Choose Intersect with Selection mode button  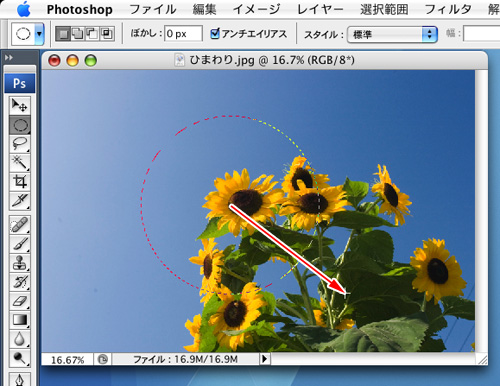[x=107, y=34]
